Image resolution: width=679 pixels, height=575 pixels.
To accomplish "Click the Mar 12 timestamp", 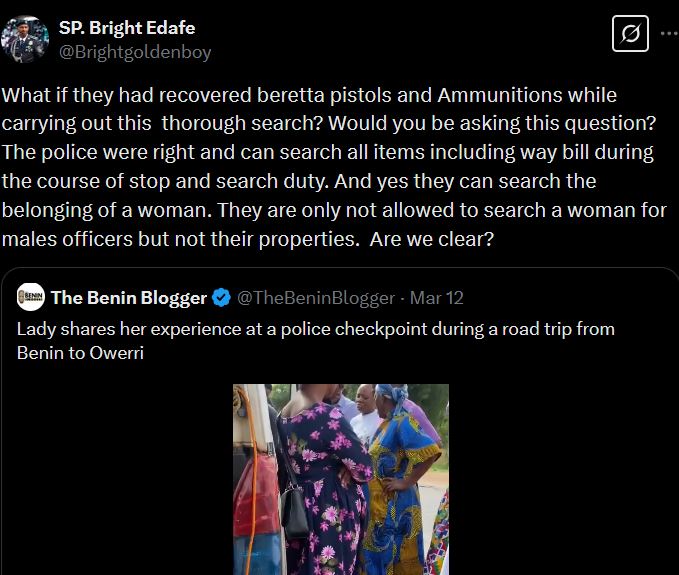I will point(436,298).
